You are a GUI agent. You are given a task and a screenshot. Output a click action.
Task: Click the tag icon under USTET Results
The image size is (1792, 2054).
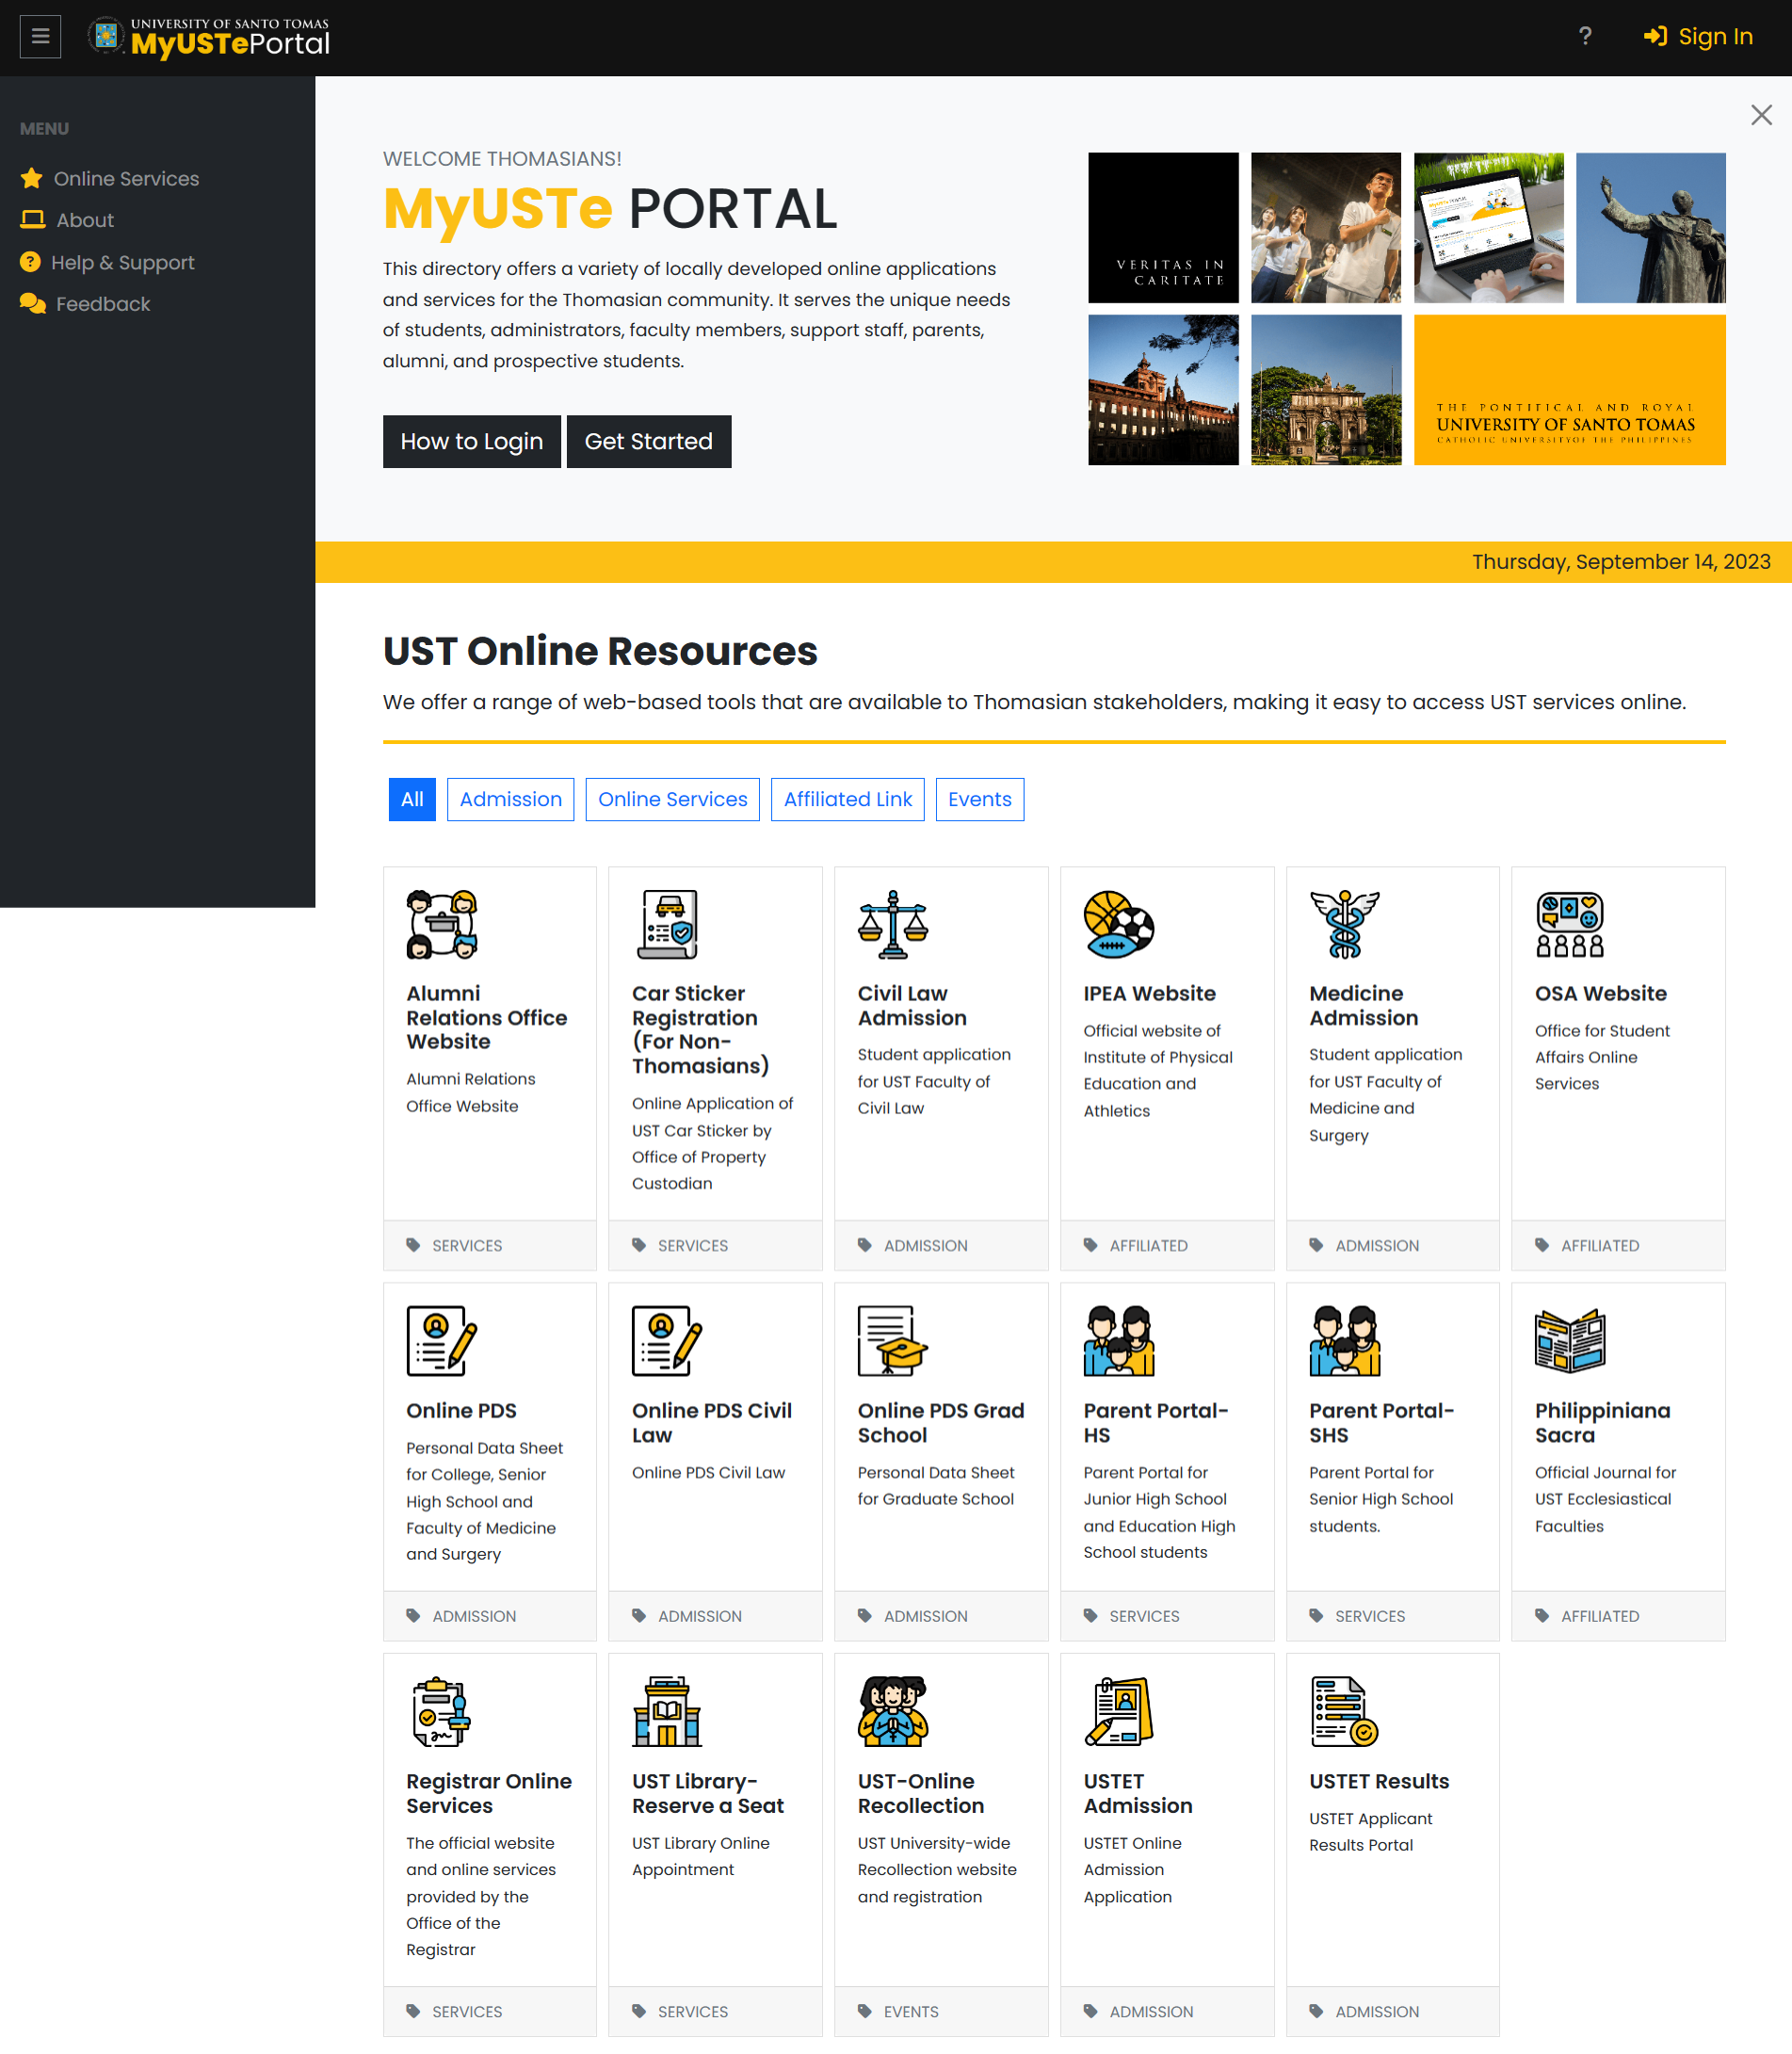pyautogui.click(x=1316, y=2011)
